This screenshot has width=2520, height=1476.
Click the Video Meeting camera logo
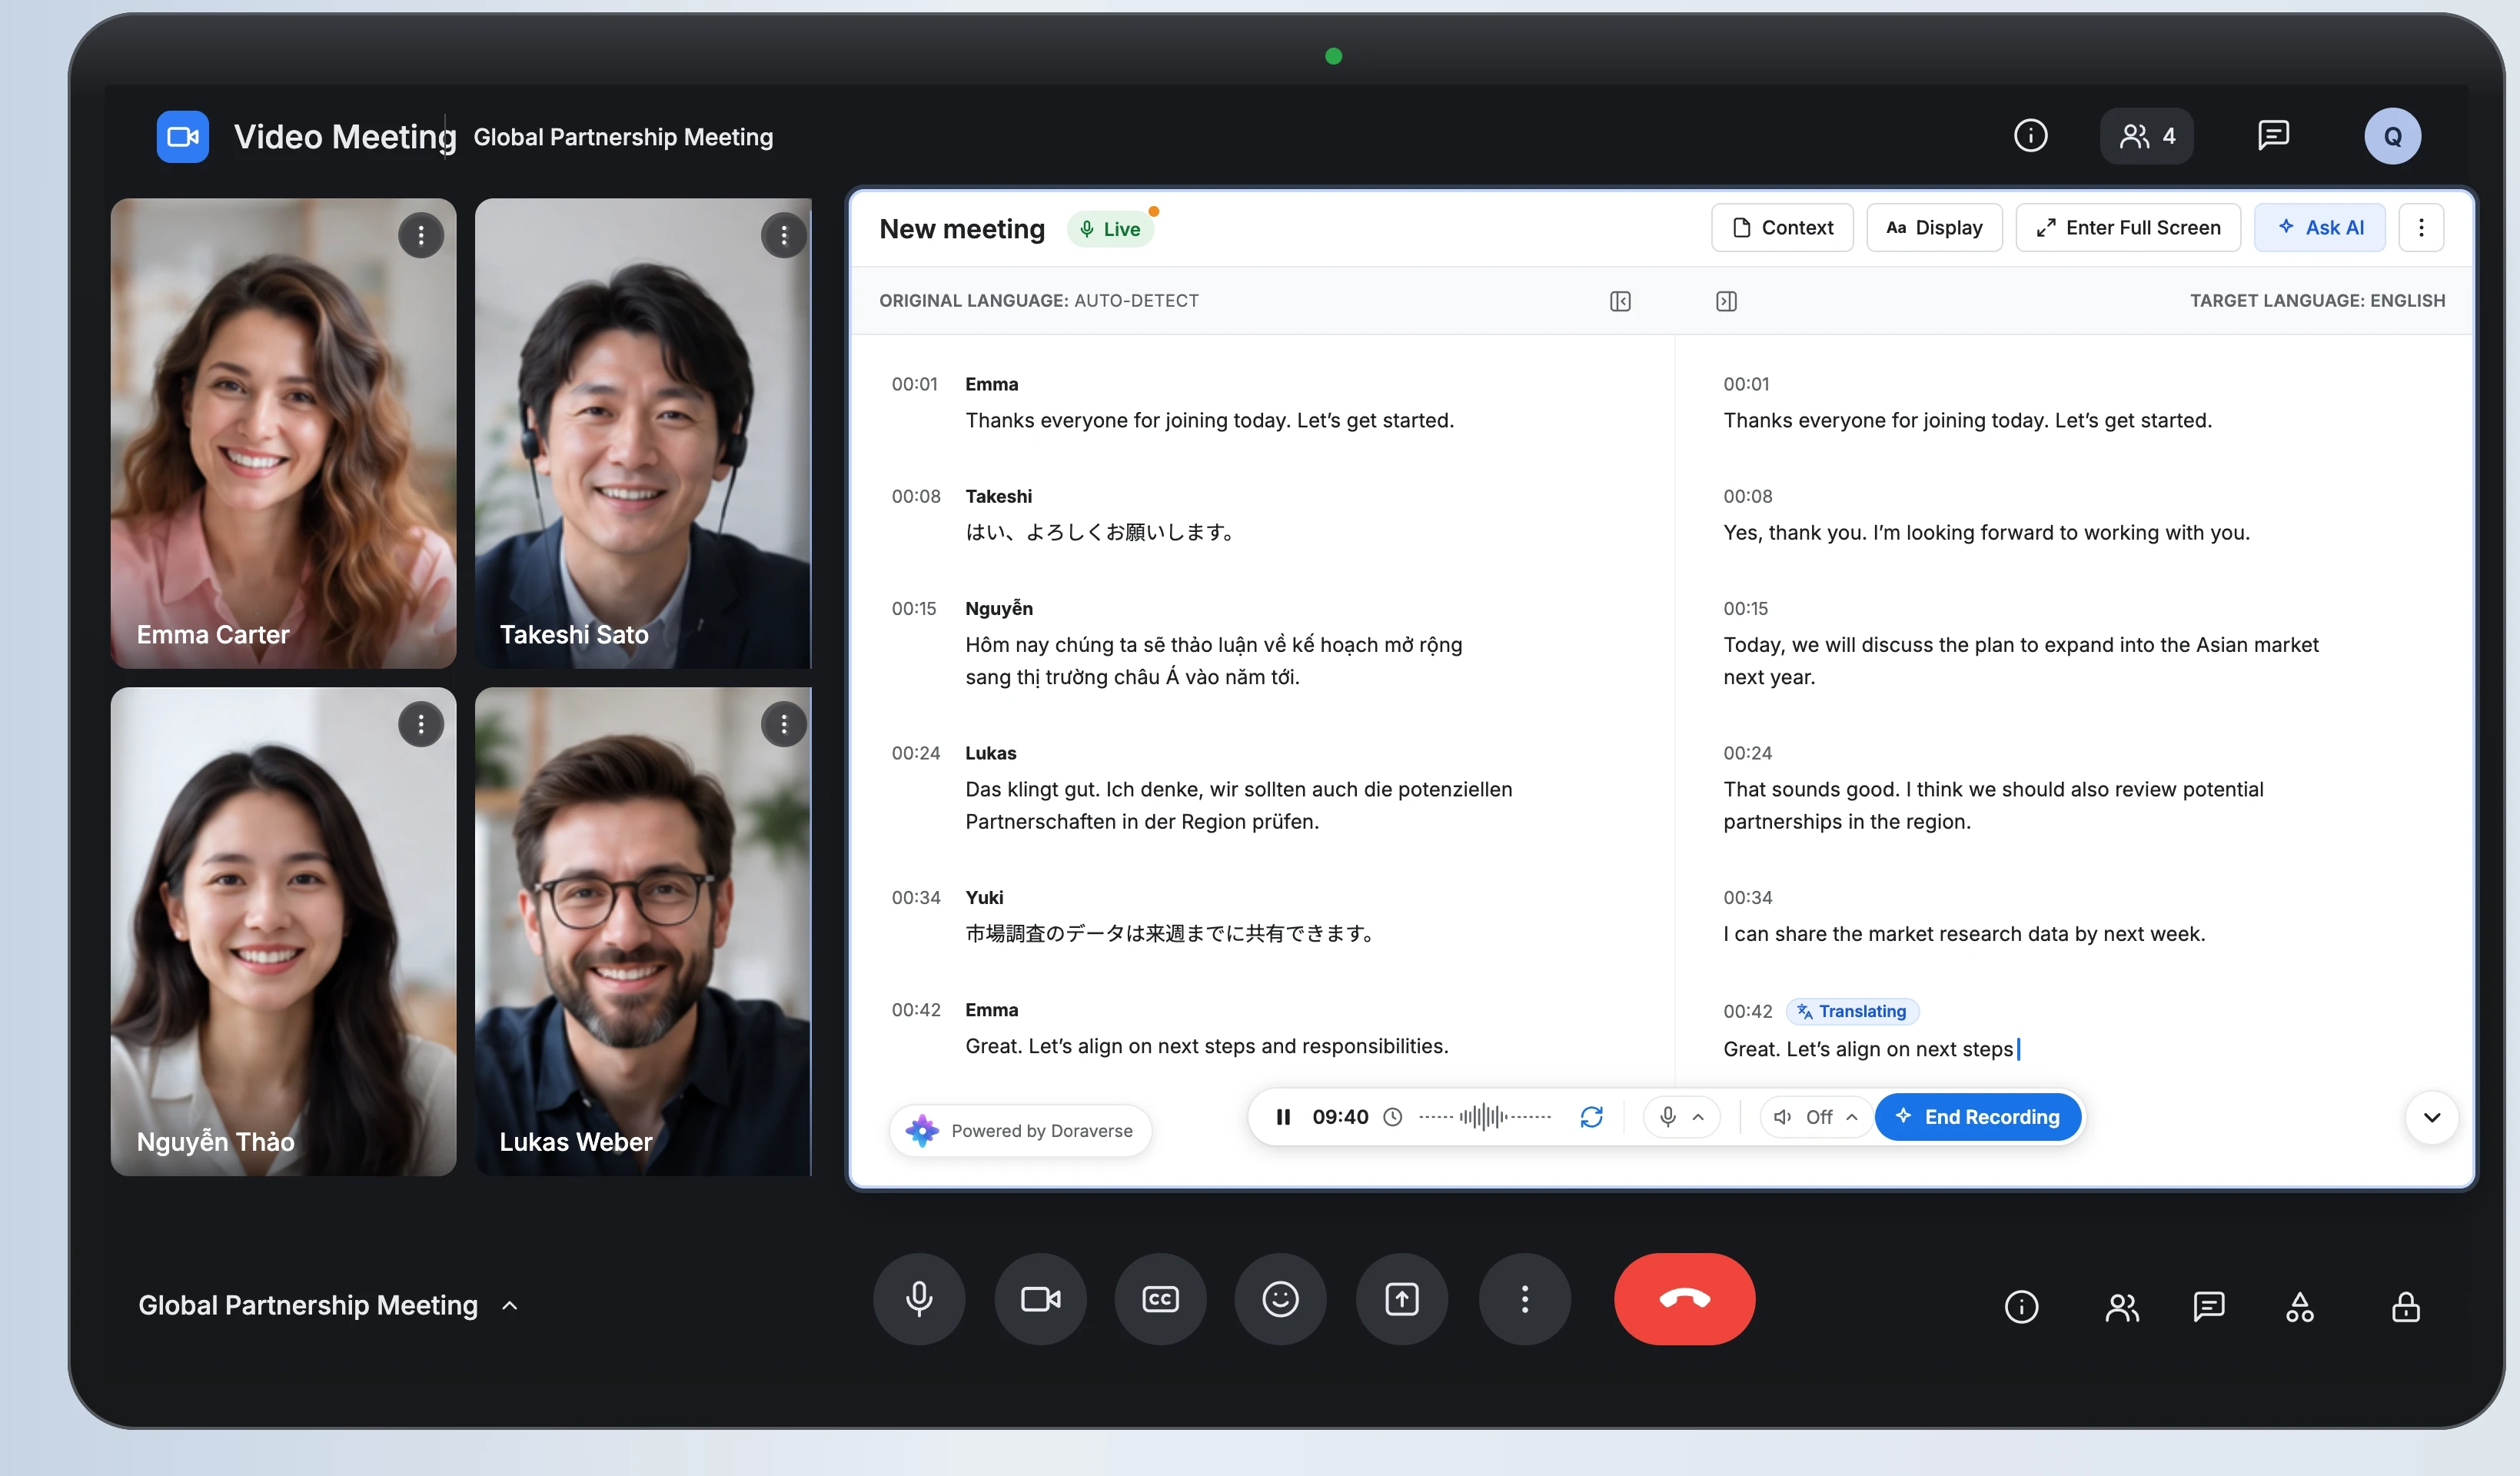tap(182, 137)
